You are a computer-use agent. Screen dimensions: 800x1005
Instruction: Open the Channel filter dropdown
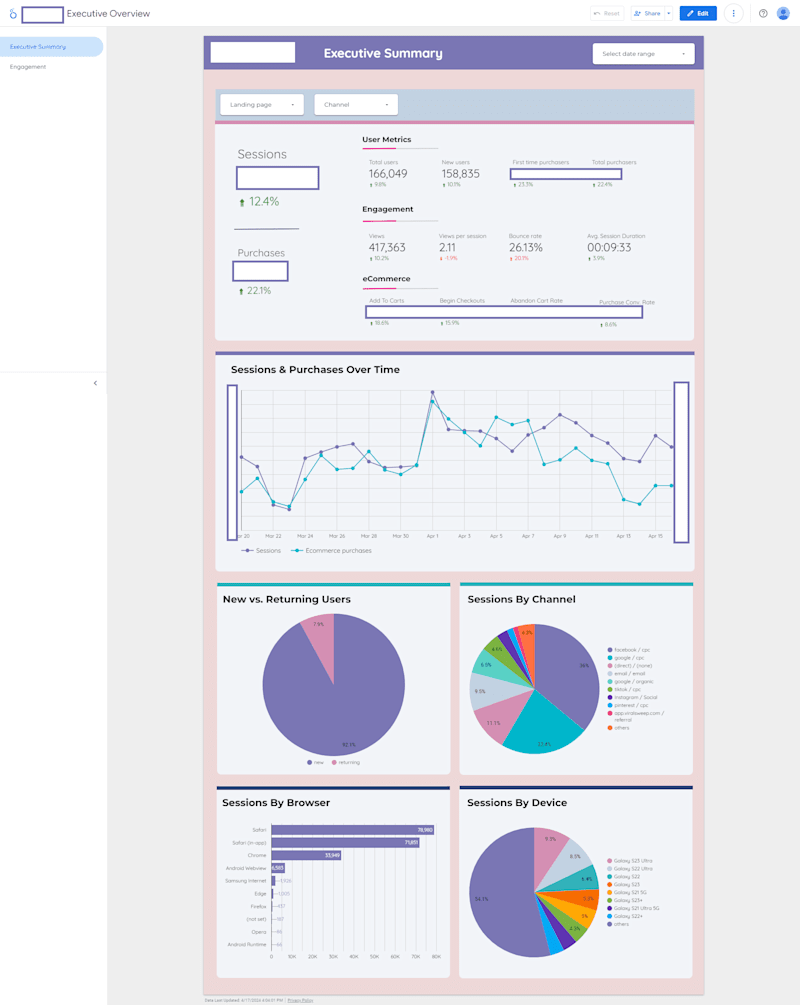click(356, 104)
